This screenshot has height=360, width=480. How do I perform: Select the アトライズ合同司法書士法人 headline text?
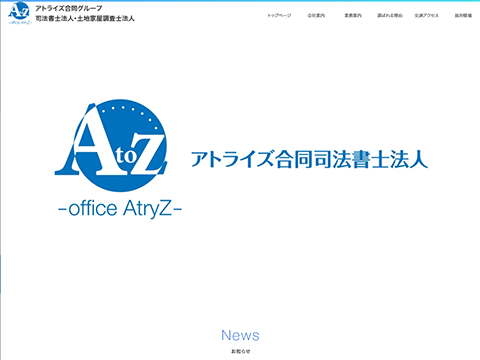click(309, 159)
